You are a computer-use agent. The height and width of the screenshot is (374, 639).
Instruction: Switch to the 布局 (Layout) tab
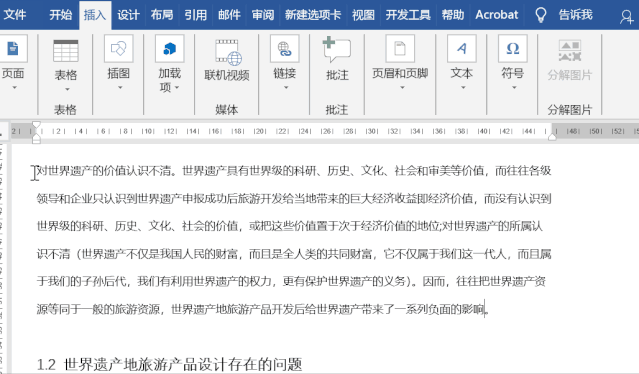pyautogui.click(x=162, y=15)
